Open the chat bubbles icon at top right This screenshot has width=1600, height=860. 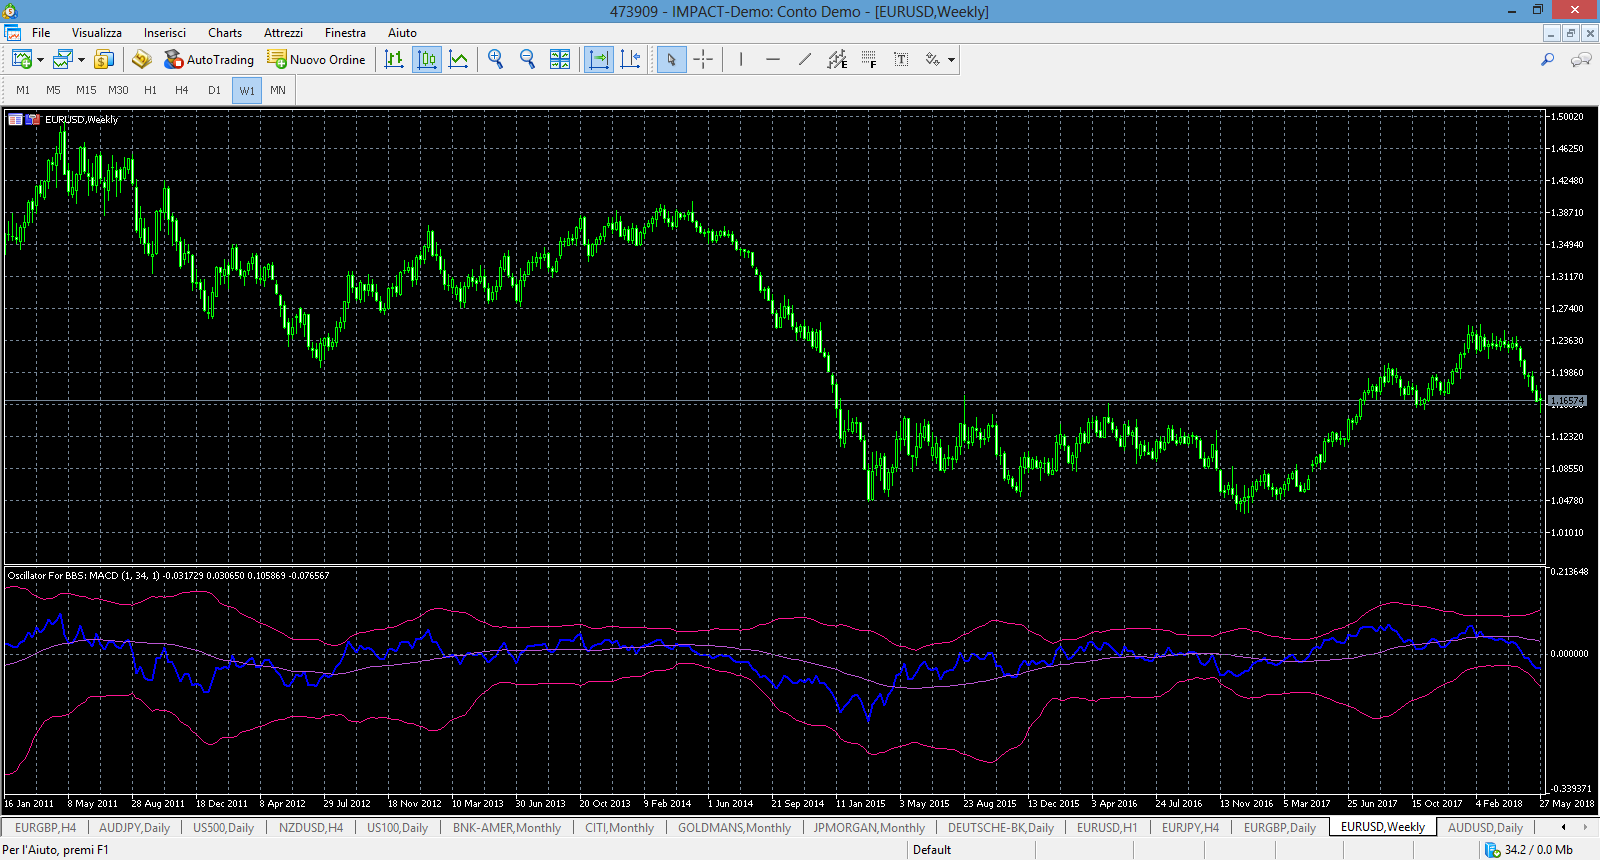[1581, 60]
